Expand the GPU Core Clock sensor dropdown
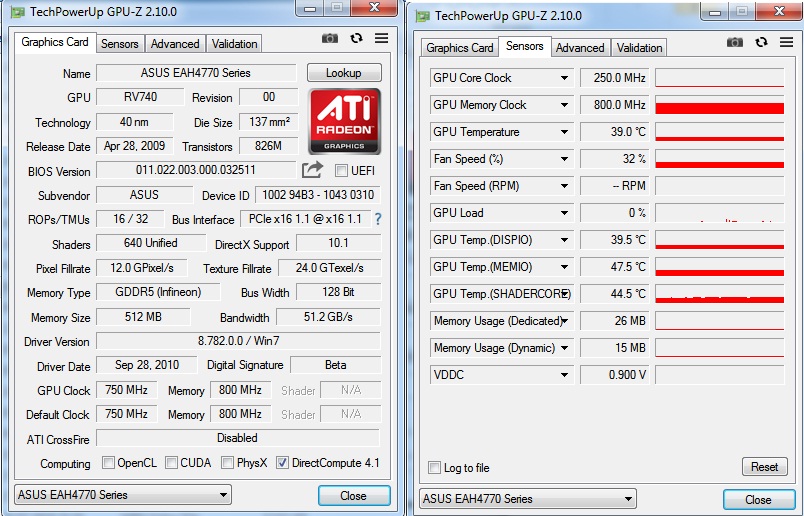 pos(564,78)
